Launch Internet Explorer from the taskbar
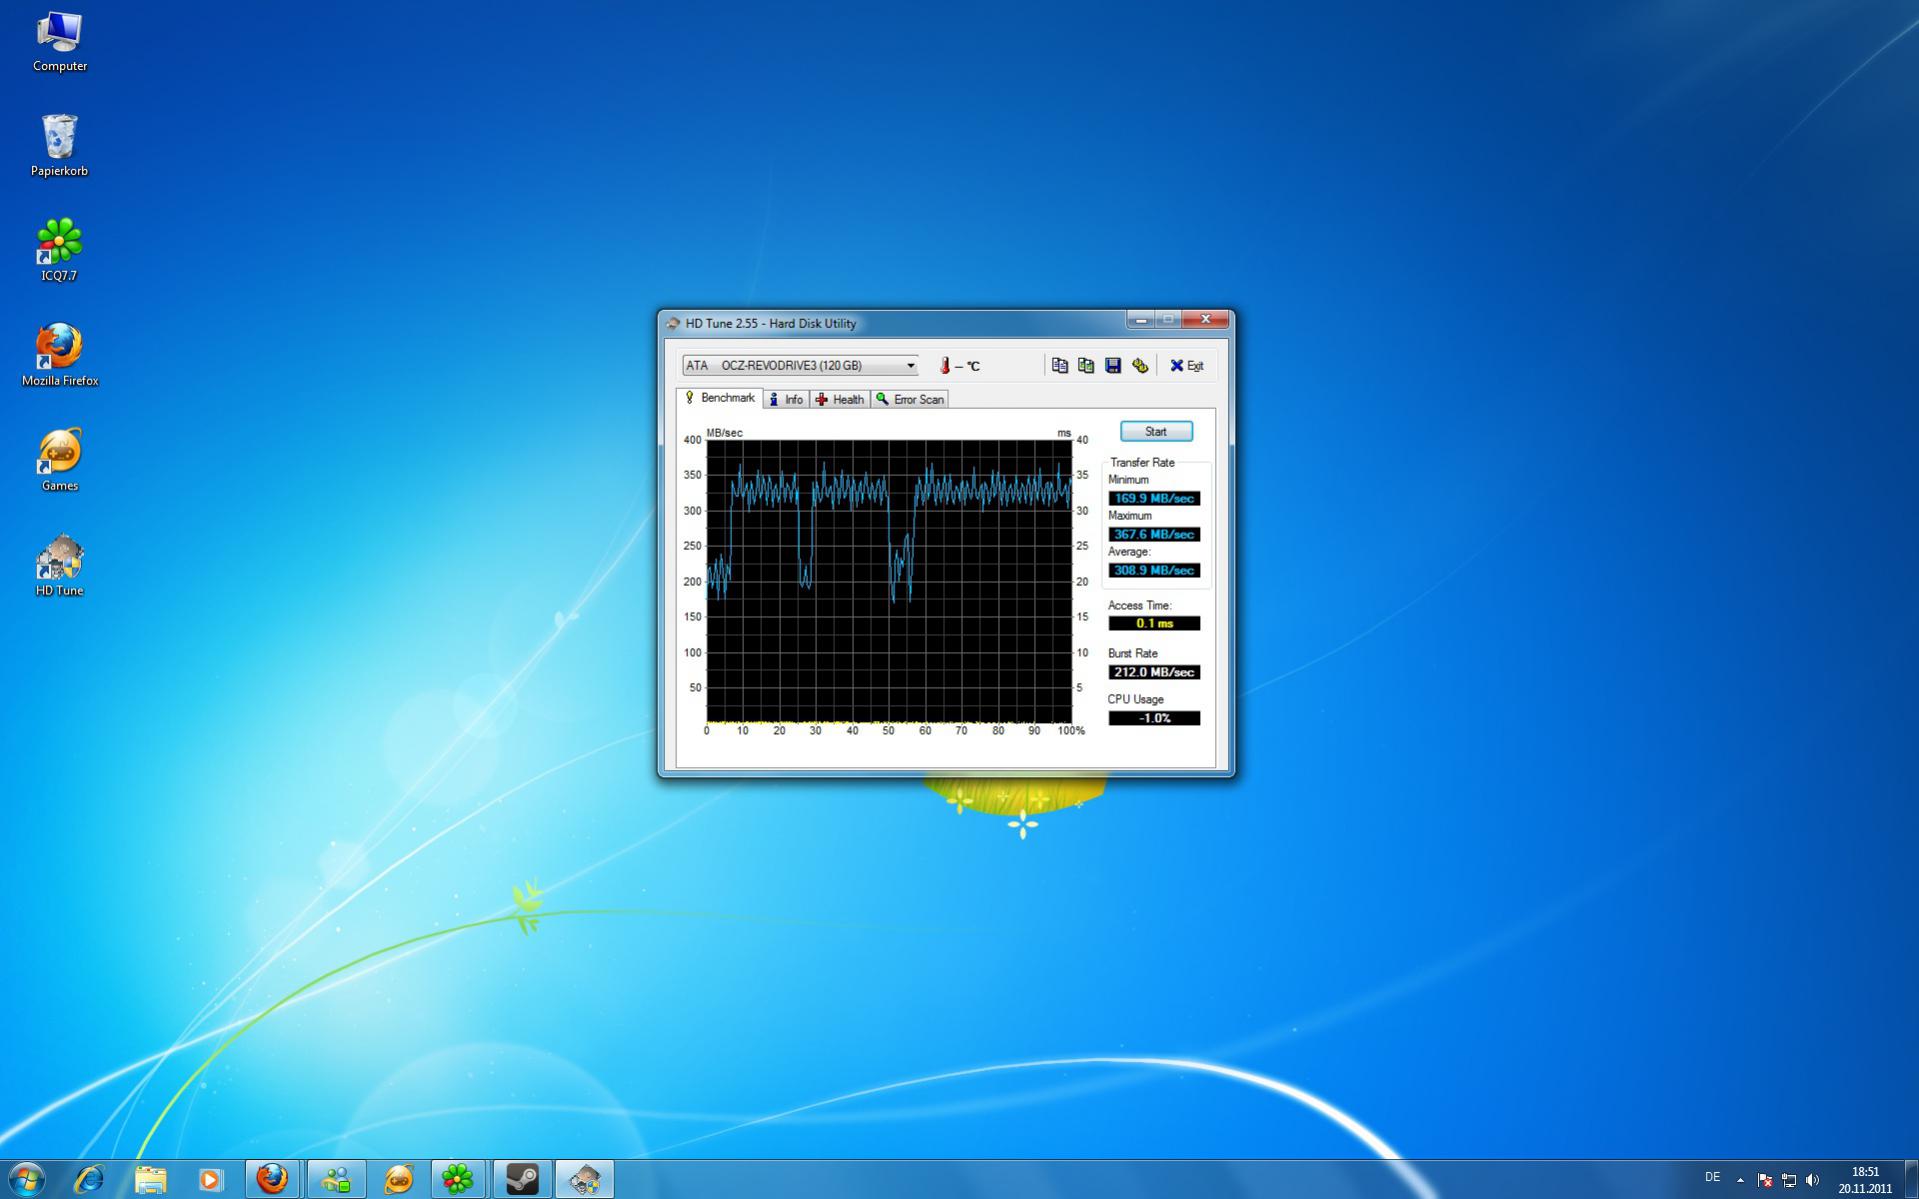 click(x=89, y=1180)
